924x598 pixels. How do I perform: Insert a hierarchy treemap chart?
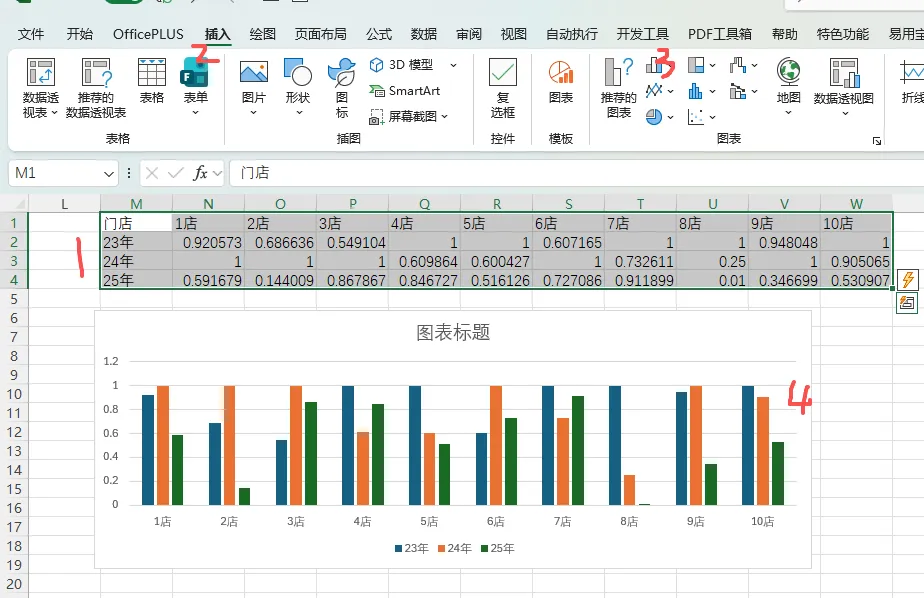[696, 65]
